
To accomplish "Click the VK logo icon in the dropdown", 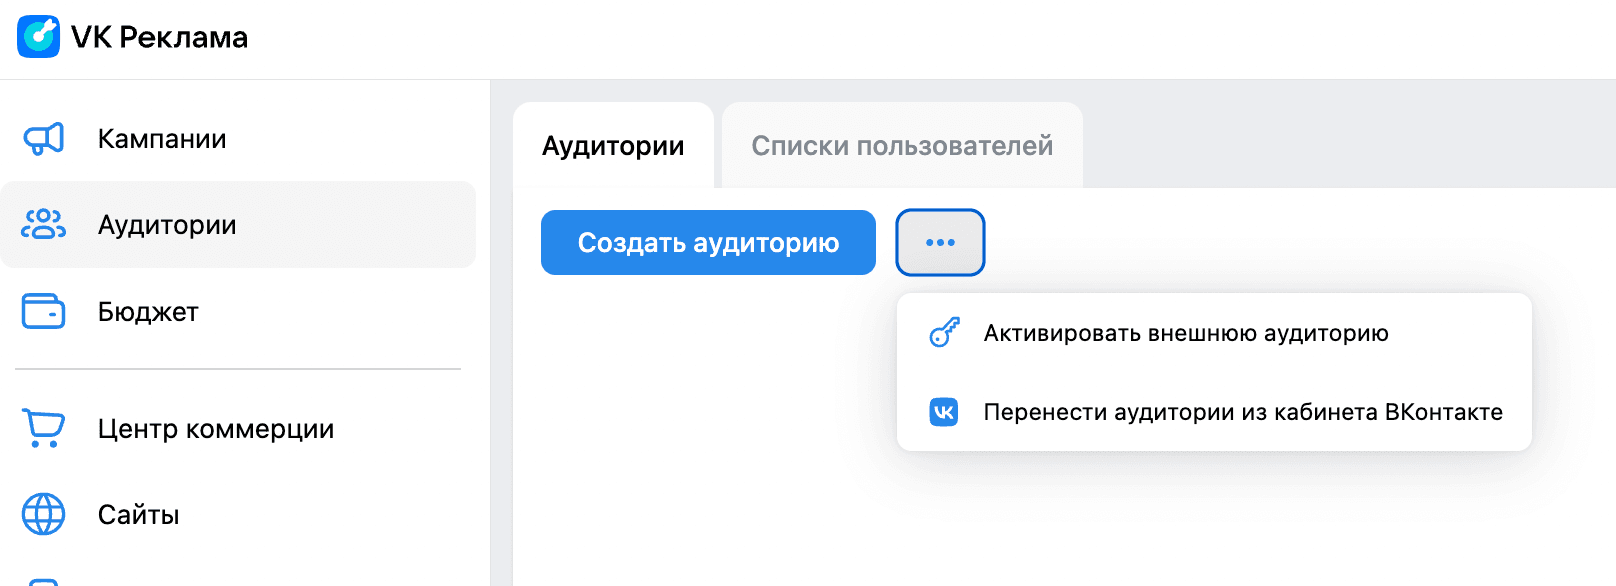I will coord(944,412).
